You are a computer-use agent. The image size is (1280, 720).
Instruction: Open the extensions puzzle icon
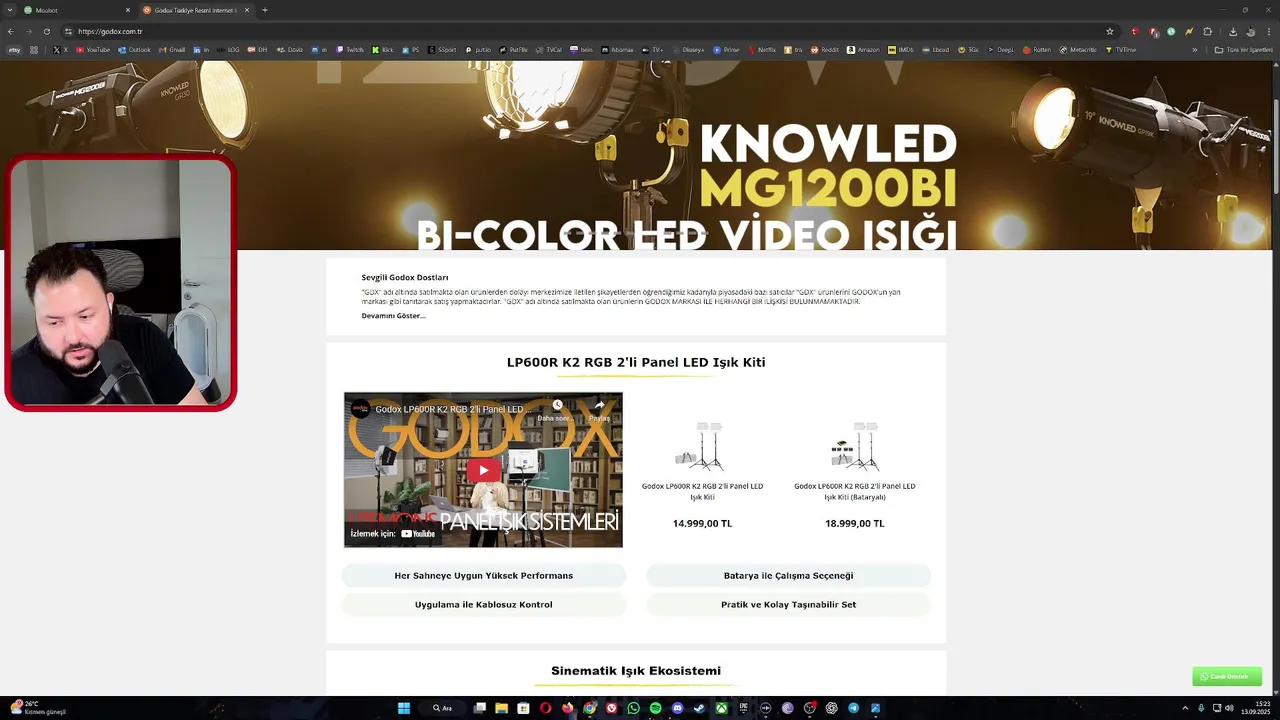pos(1207,31)
